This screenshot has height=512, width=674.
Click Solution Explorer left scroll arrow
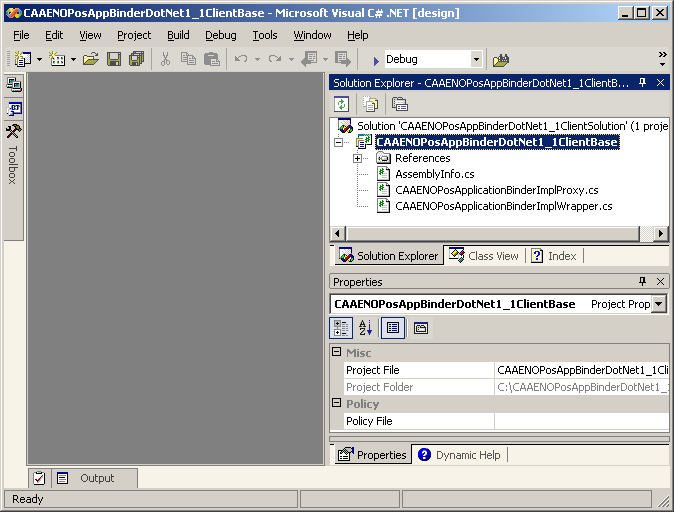(337, 233)
